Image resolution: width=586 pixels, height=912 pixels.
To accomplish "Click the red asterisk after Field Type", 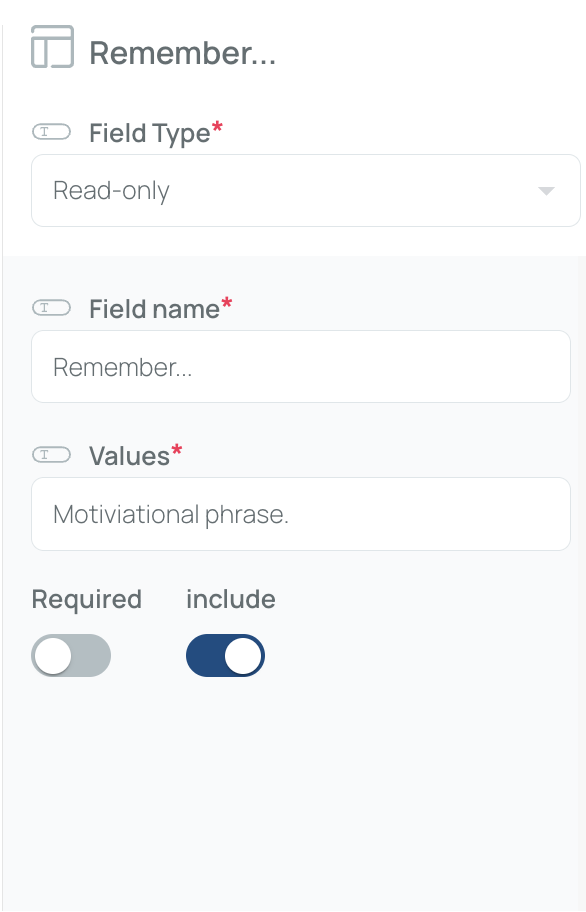I will (x=217, y=127).
